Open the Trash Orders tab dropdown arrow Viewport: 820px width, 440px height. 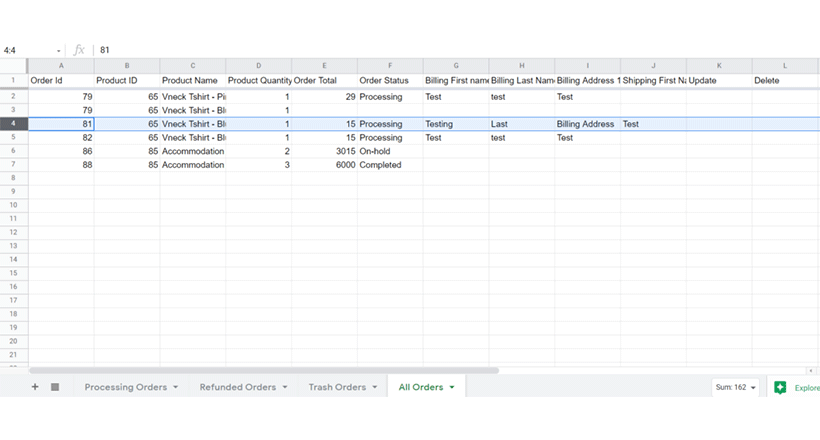coord(374,387)
